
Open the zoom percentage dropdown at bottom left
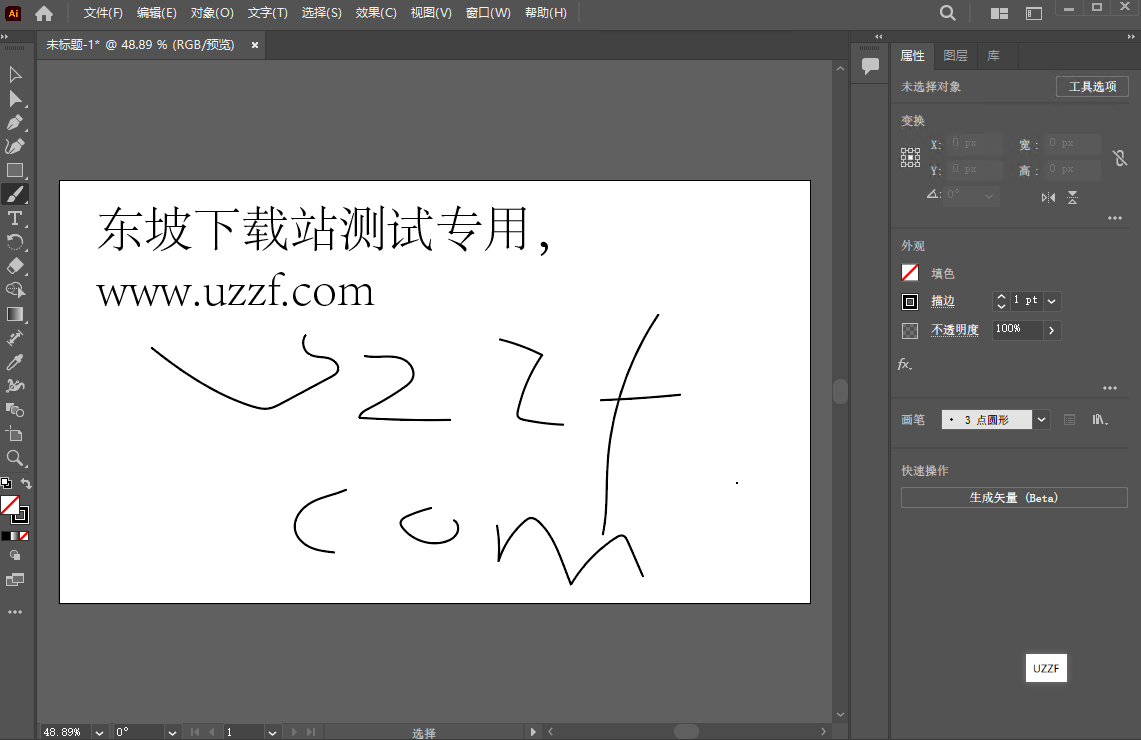(x=97, y=732)
